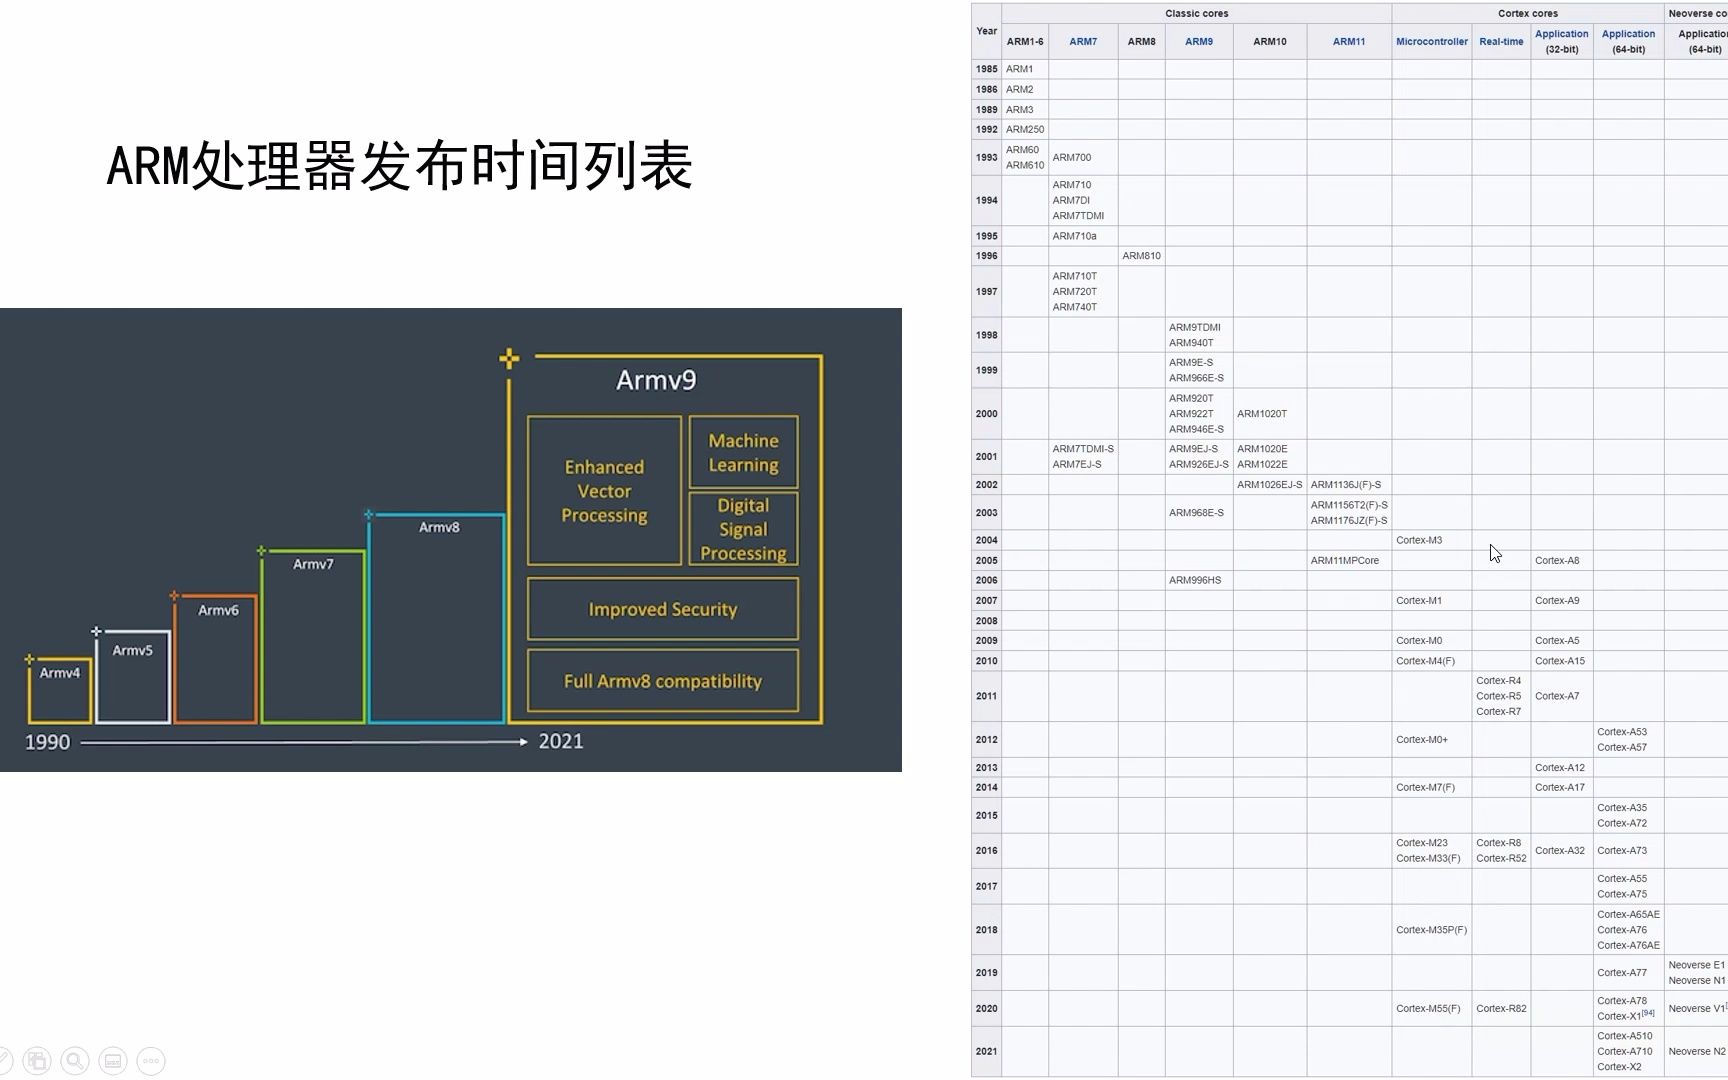Open the ARM9 column header link
The height and width of the screenshot is (1080, 1728).
coord(1199,41)
